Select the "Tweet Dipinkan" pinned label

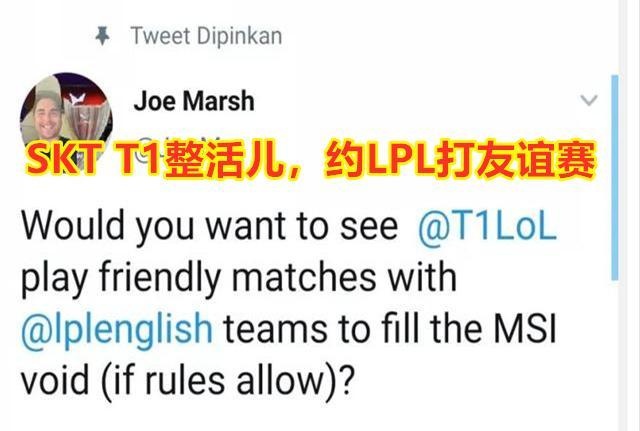206,36
